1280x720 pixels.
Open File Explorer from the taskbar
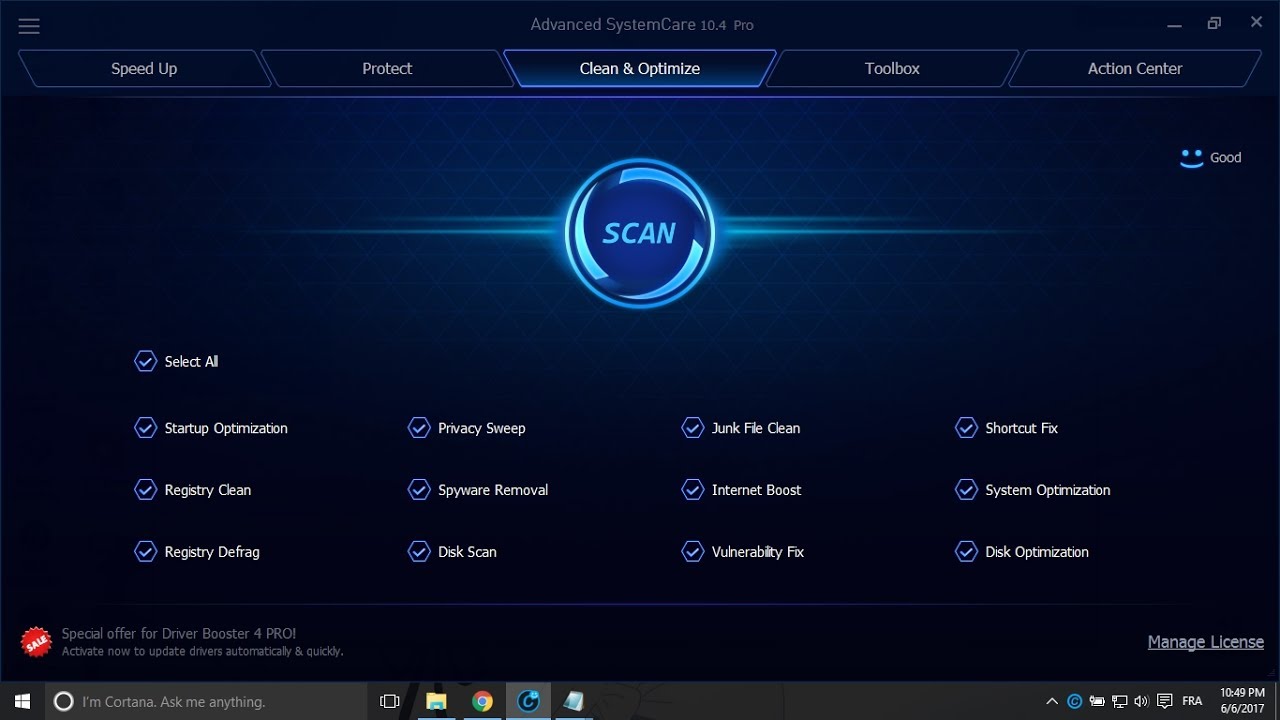436,701
